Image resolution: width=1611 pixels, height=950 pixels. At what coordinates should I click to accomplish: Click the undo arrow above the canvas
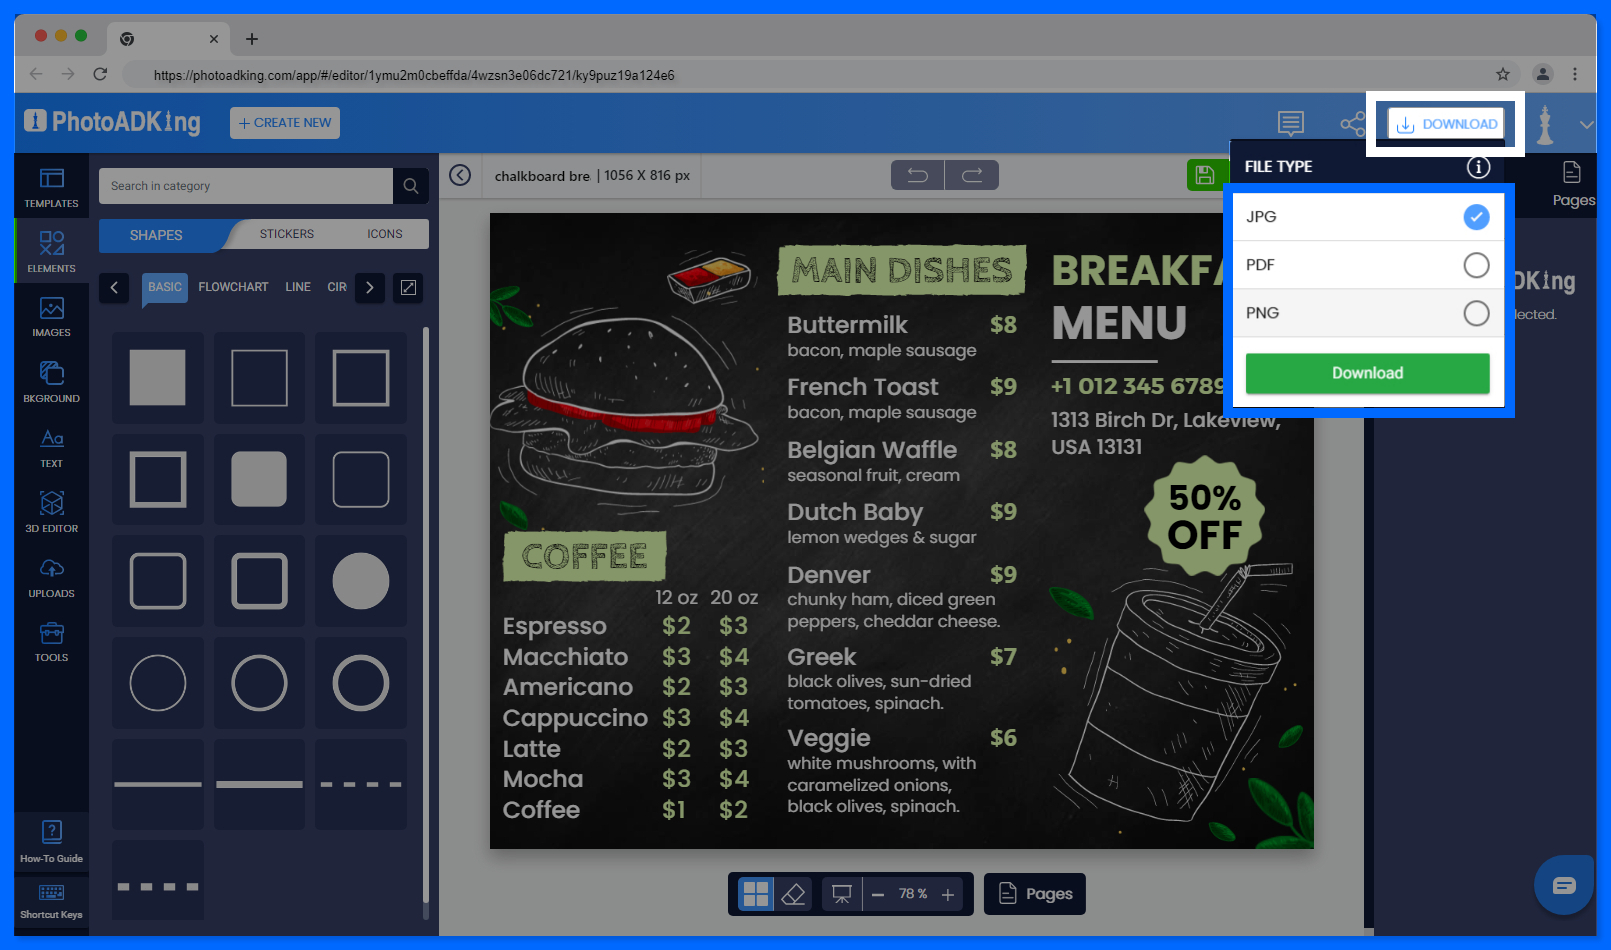(x=916, y=174)
